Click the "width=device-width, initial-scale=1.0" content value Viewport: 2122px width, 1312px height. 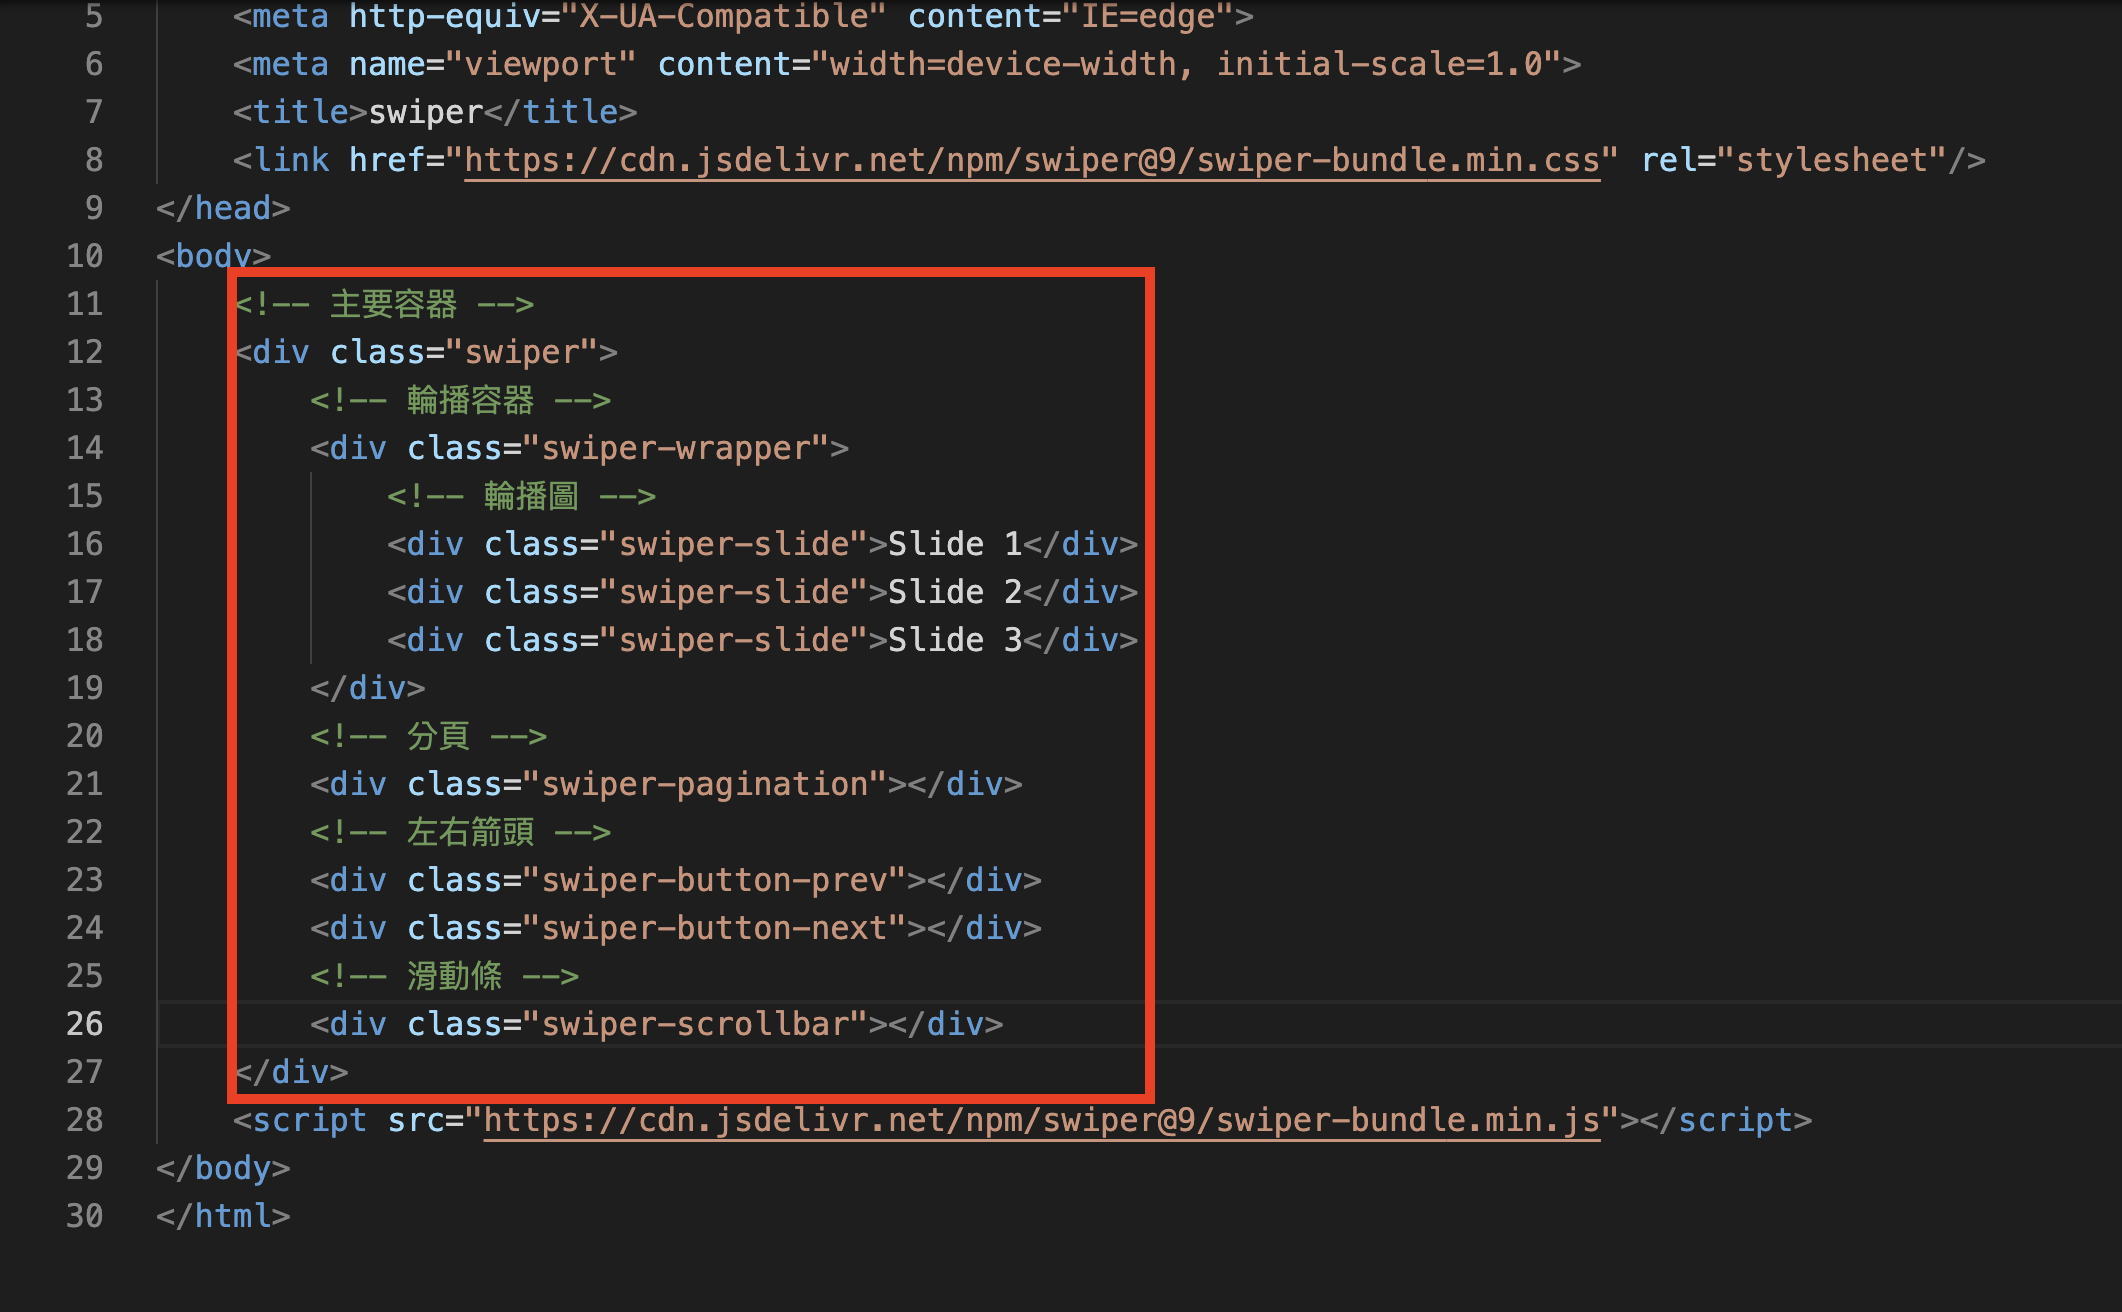point(1187,64)
